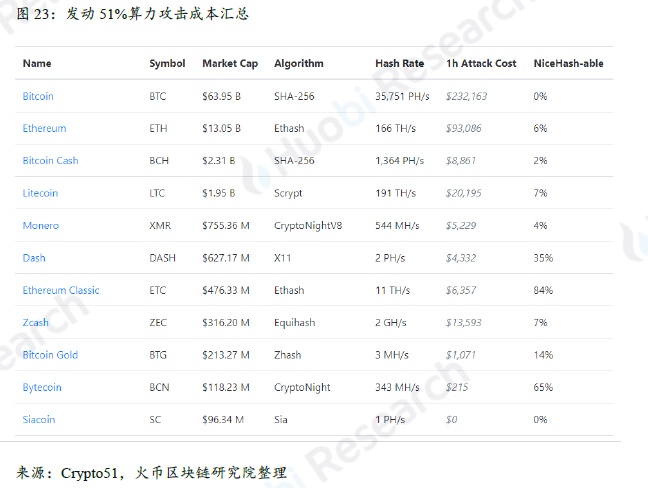Click the $2.31 B market cap
Image resolution: width=648 pixels, height=488 pixels.
click(219, 161)
